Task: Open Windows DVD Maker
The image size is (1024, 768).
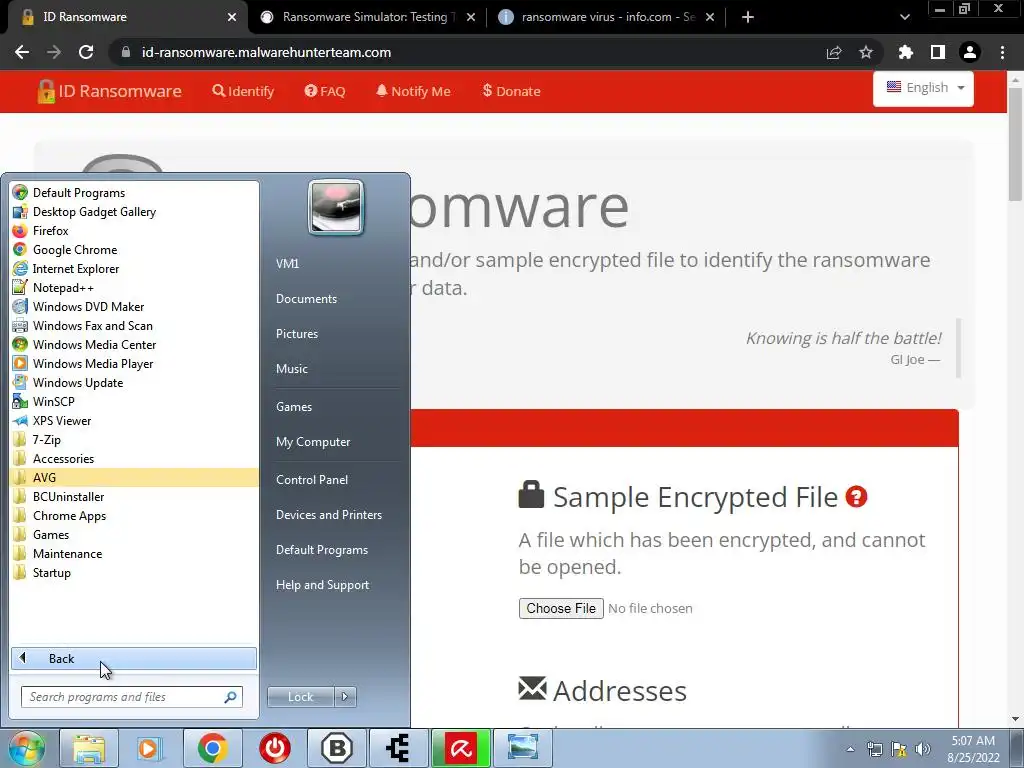Action: 134,306
